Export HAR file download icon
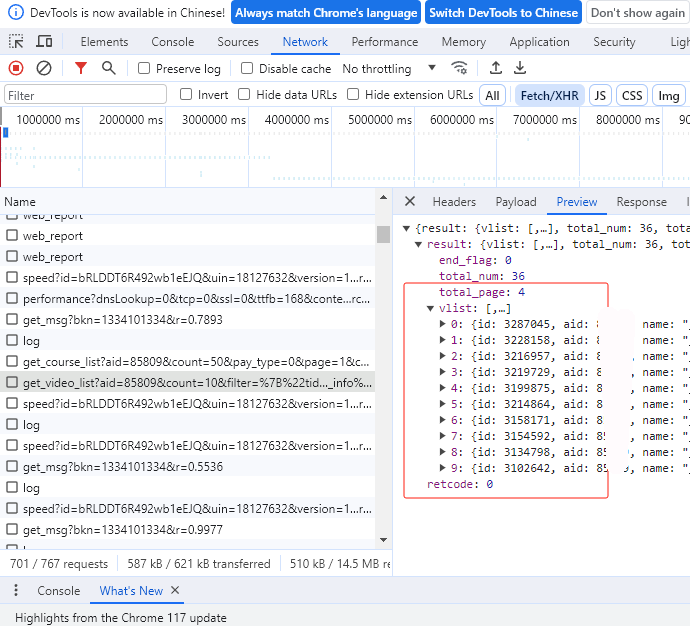 pyautogui.click(x=520, y=68)
